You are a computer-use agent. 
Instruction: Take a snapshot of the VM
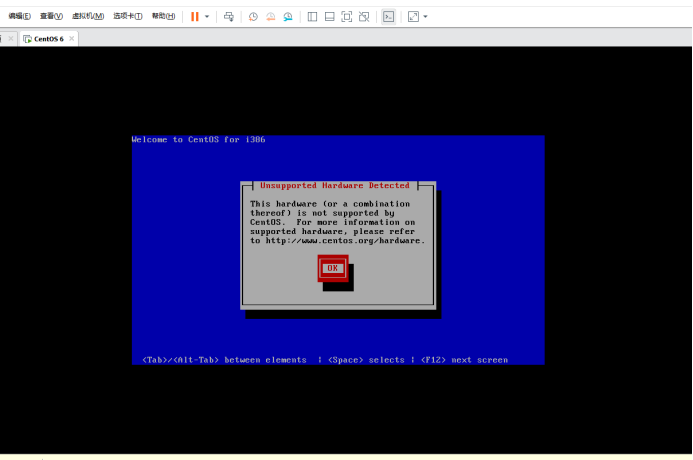point(253,17)
